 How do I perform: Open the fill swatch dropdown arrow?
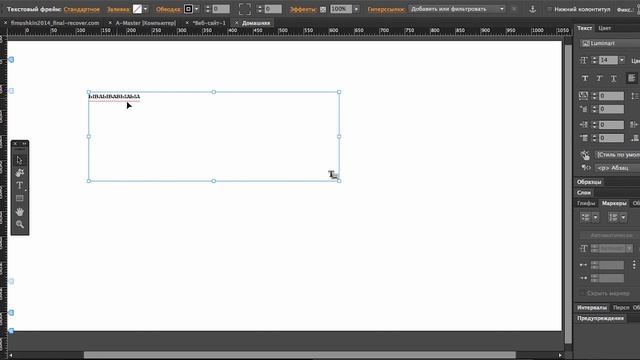click(146, 9)
